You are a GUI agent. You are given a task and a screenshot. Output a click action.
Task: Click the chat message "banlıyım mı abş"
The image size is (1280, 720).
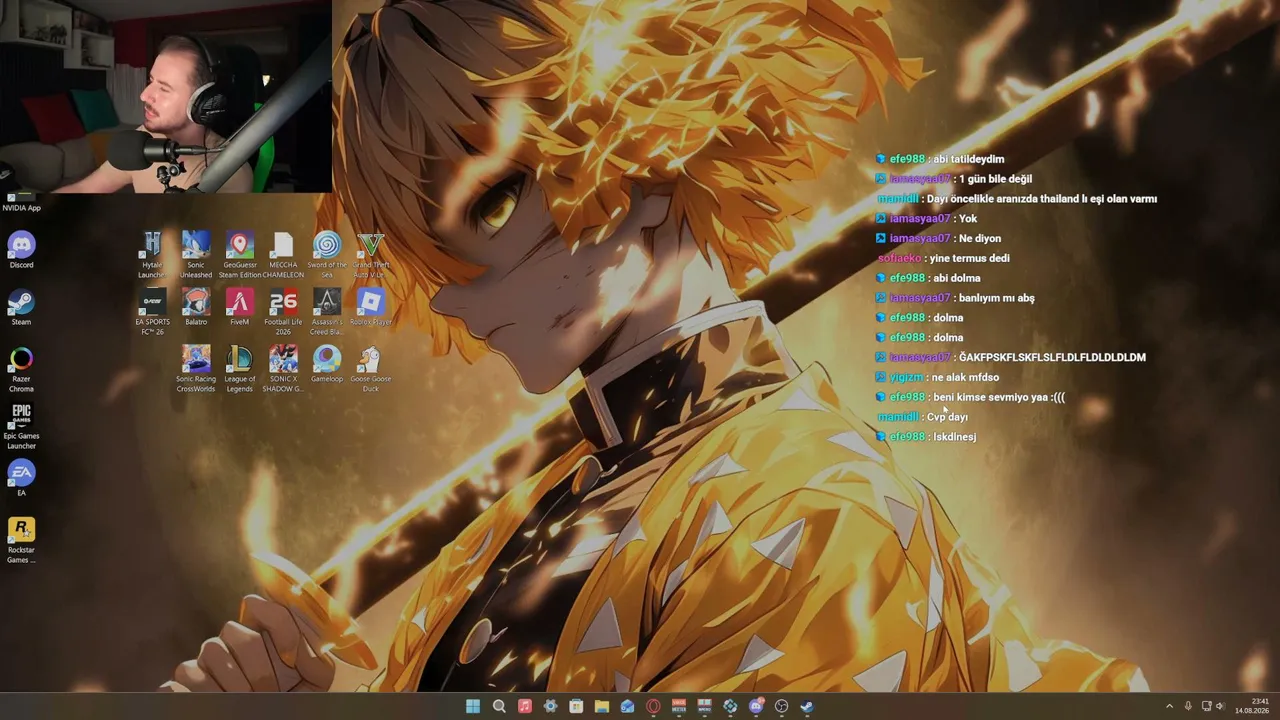996,298
